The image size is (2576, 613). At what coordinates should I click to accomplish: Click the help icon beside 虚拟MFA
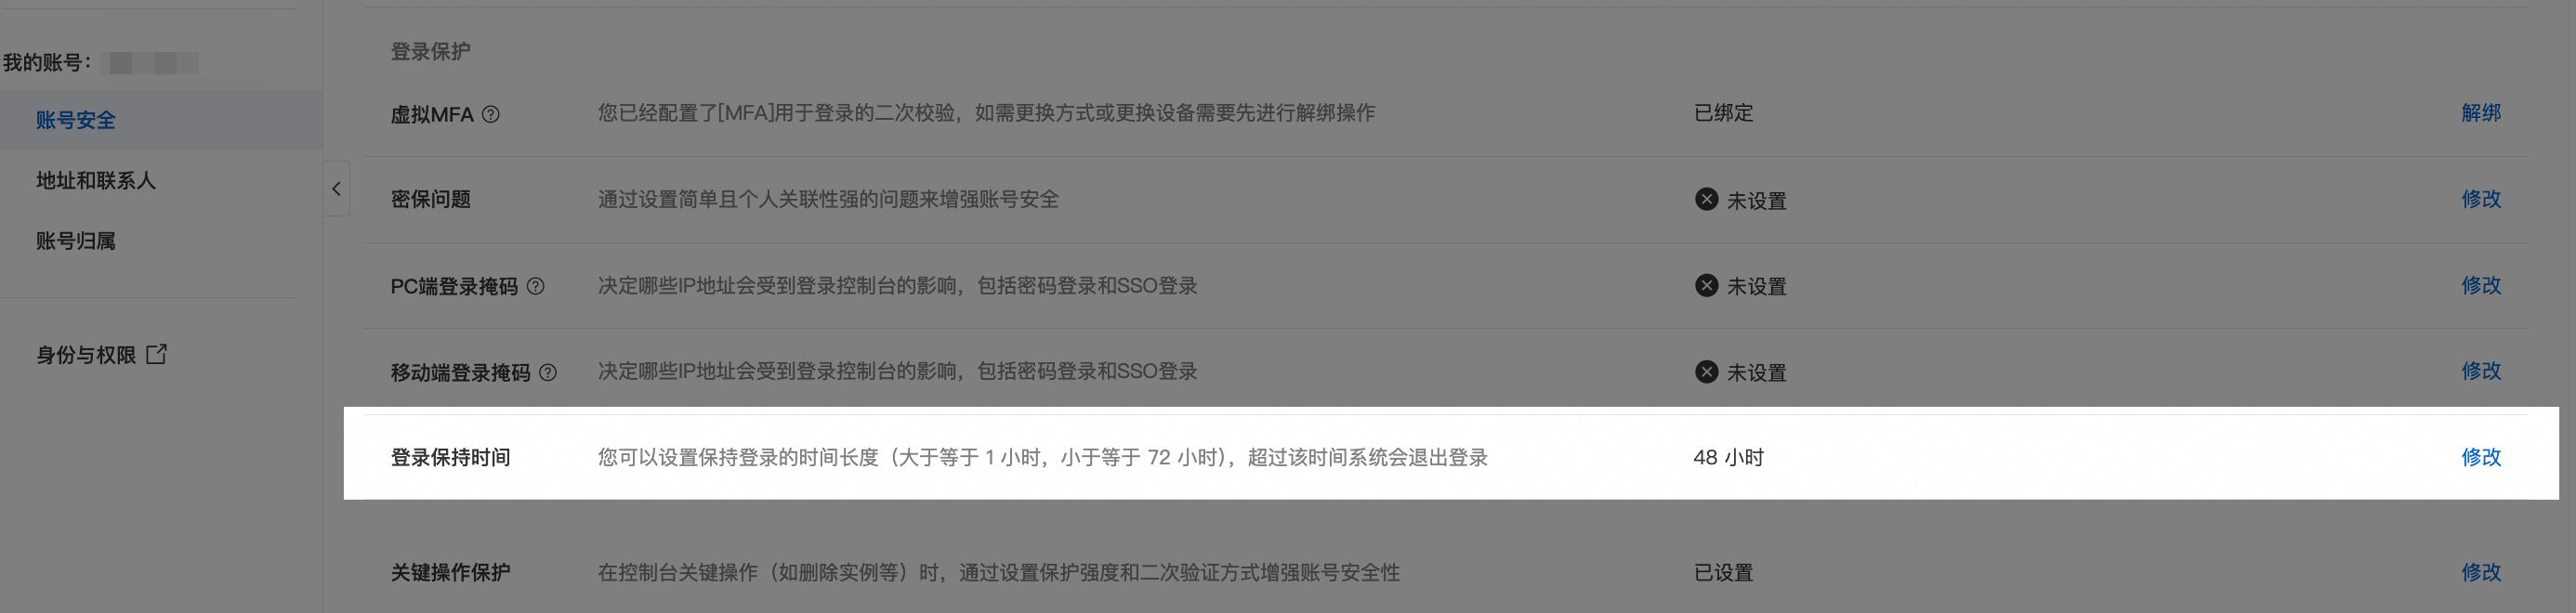491,114
